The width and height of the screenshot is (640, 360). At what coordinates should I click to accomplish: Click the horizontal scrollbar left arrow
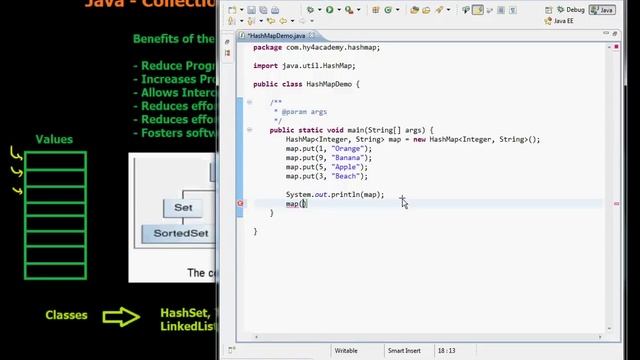[x=256, y=337]
